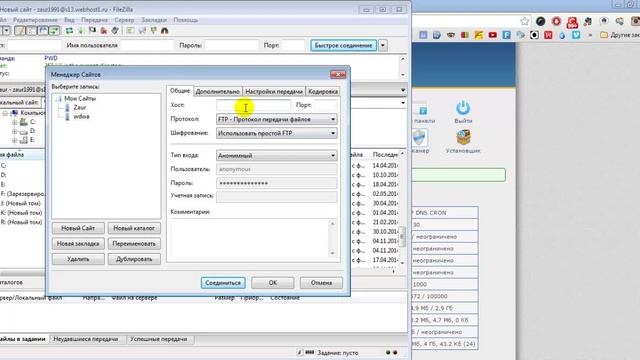Click the binoculars search files icon
640x360 pixels.
[164, 31]
